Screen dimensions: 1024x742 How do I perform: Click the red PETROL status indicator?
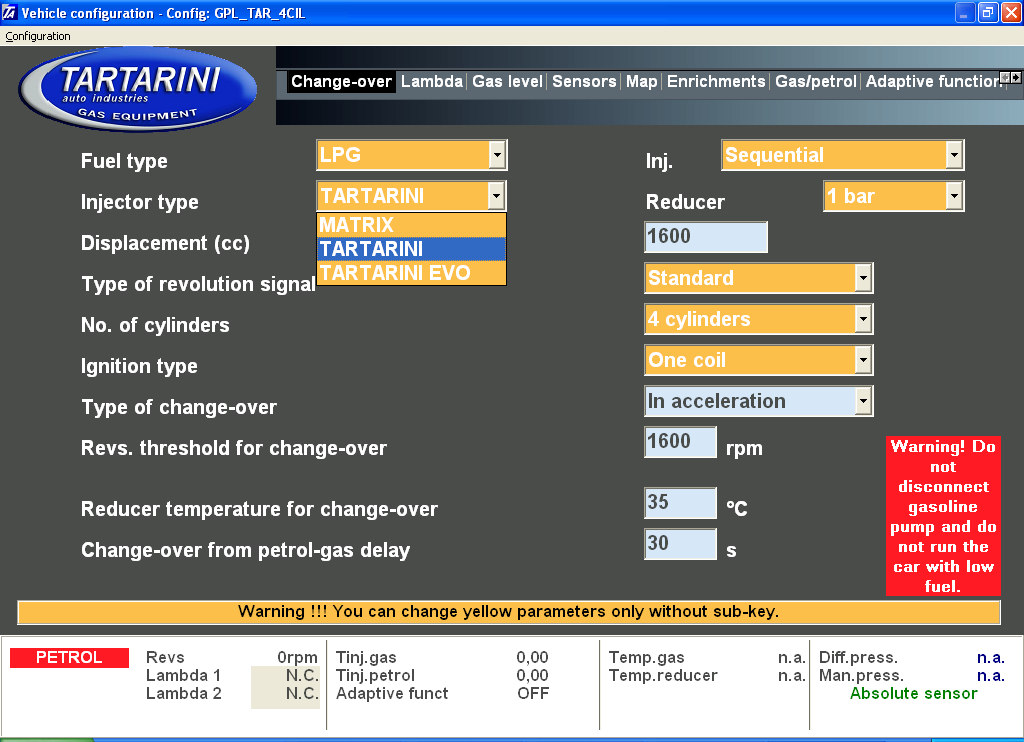pyautogui.click(x=69, y=658)
